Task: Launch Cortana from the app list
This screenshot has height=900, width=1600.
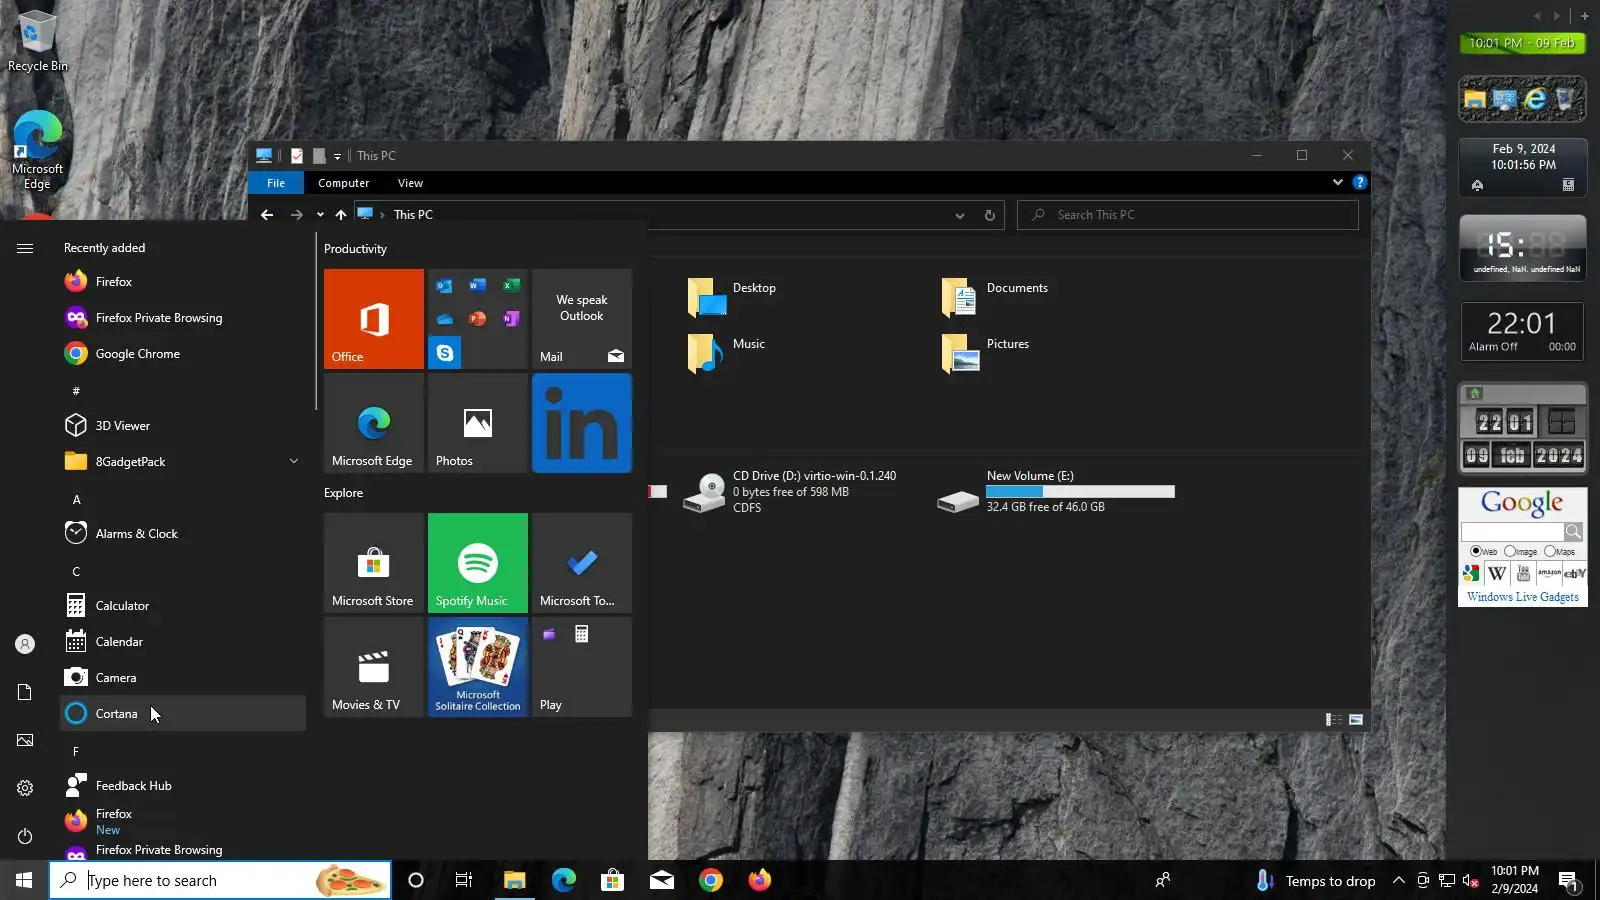Action: tap(183, 714)
